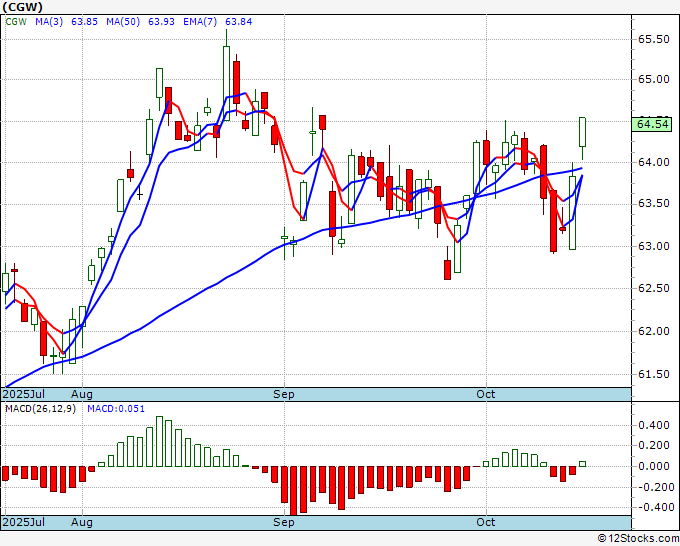Click the 63.50 price axis label
Screen dimensions: 680x546
654,204
